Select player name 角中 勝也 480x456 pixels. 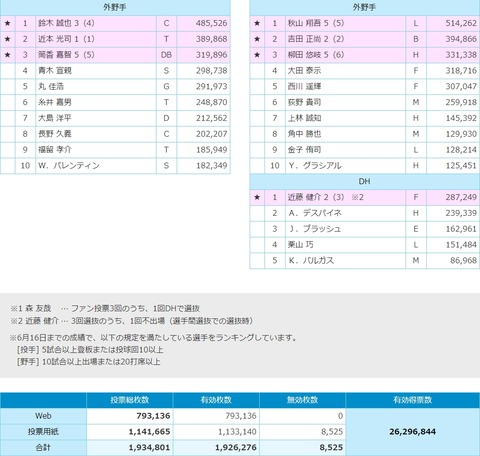tap(304, 134)
